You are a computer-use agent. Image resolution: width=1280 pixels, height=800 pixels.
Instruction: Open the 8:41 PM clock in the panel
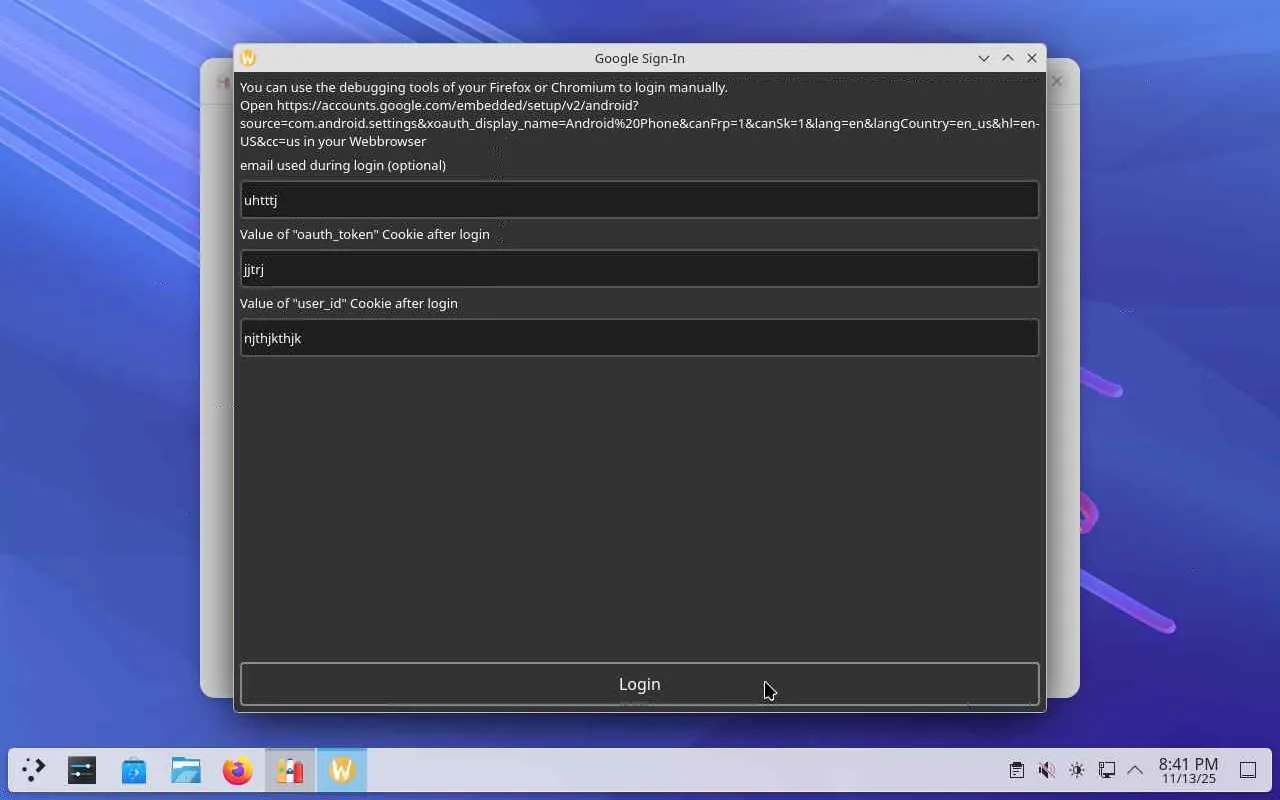(1189, 770)
